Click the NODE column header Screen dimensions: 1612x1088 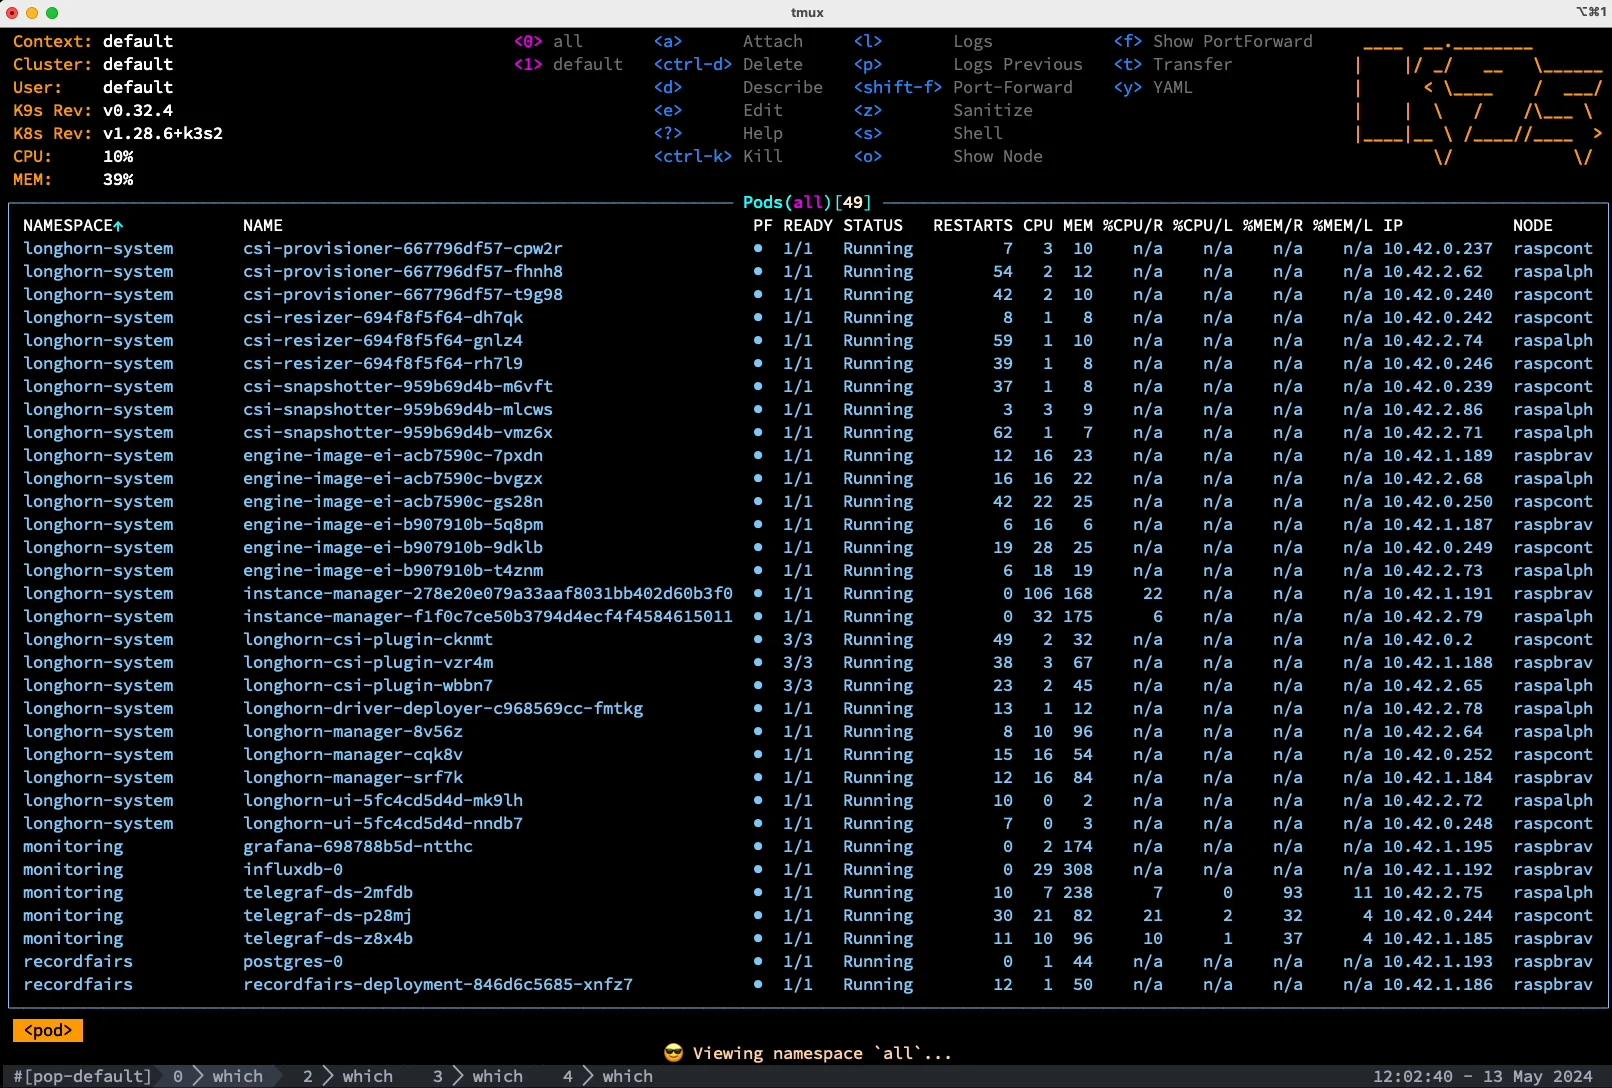pos(1533,226)
